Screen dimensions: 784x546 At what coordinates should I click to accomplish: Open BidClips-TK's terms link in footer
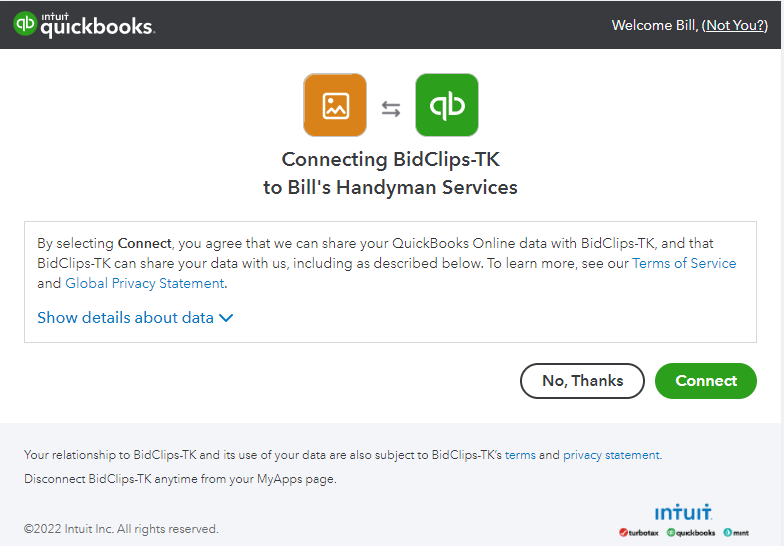coord(520,455)
